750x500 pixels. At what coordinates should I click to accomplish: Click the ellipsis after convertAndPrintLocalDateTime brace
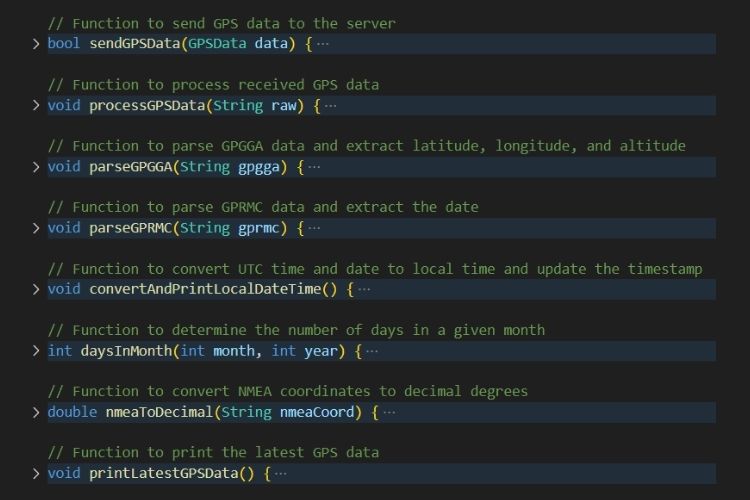(x=364, y=290)
